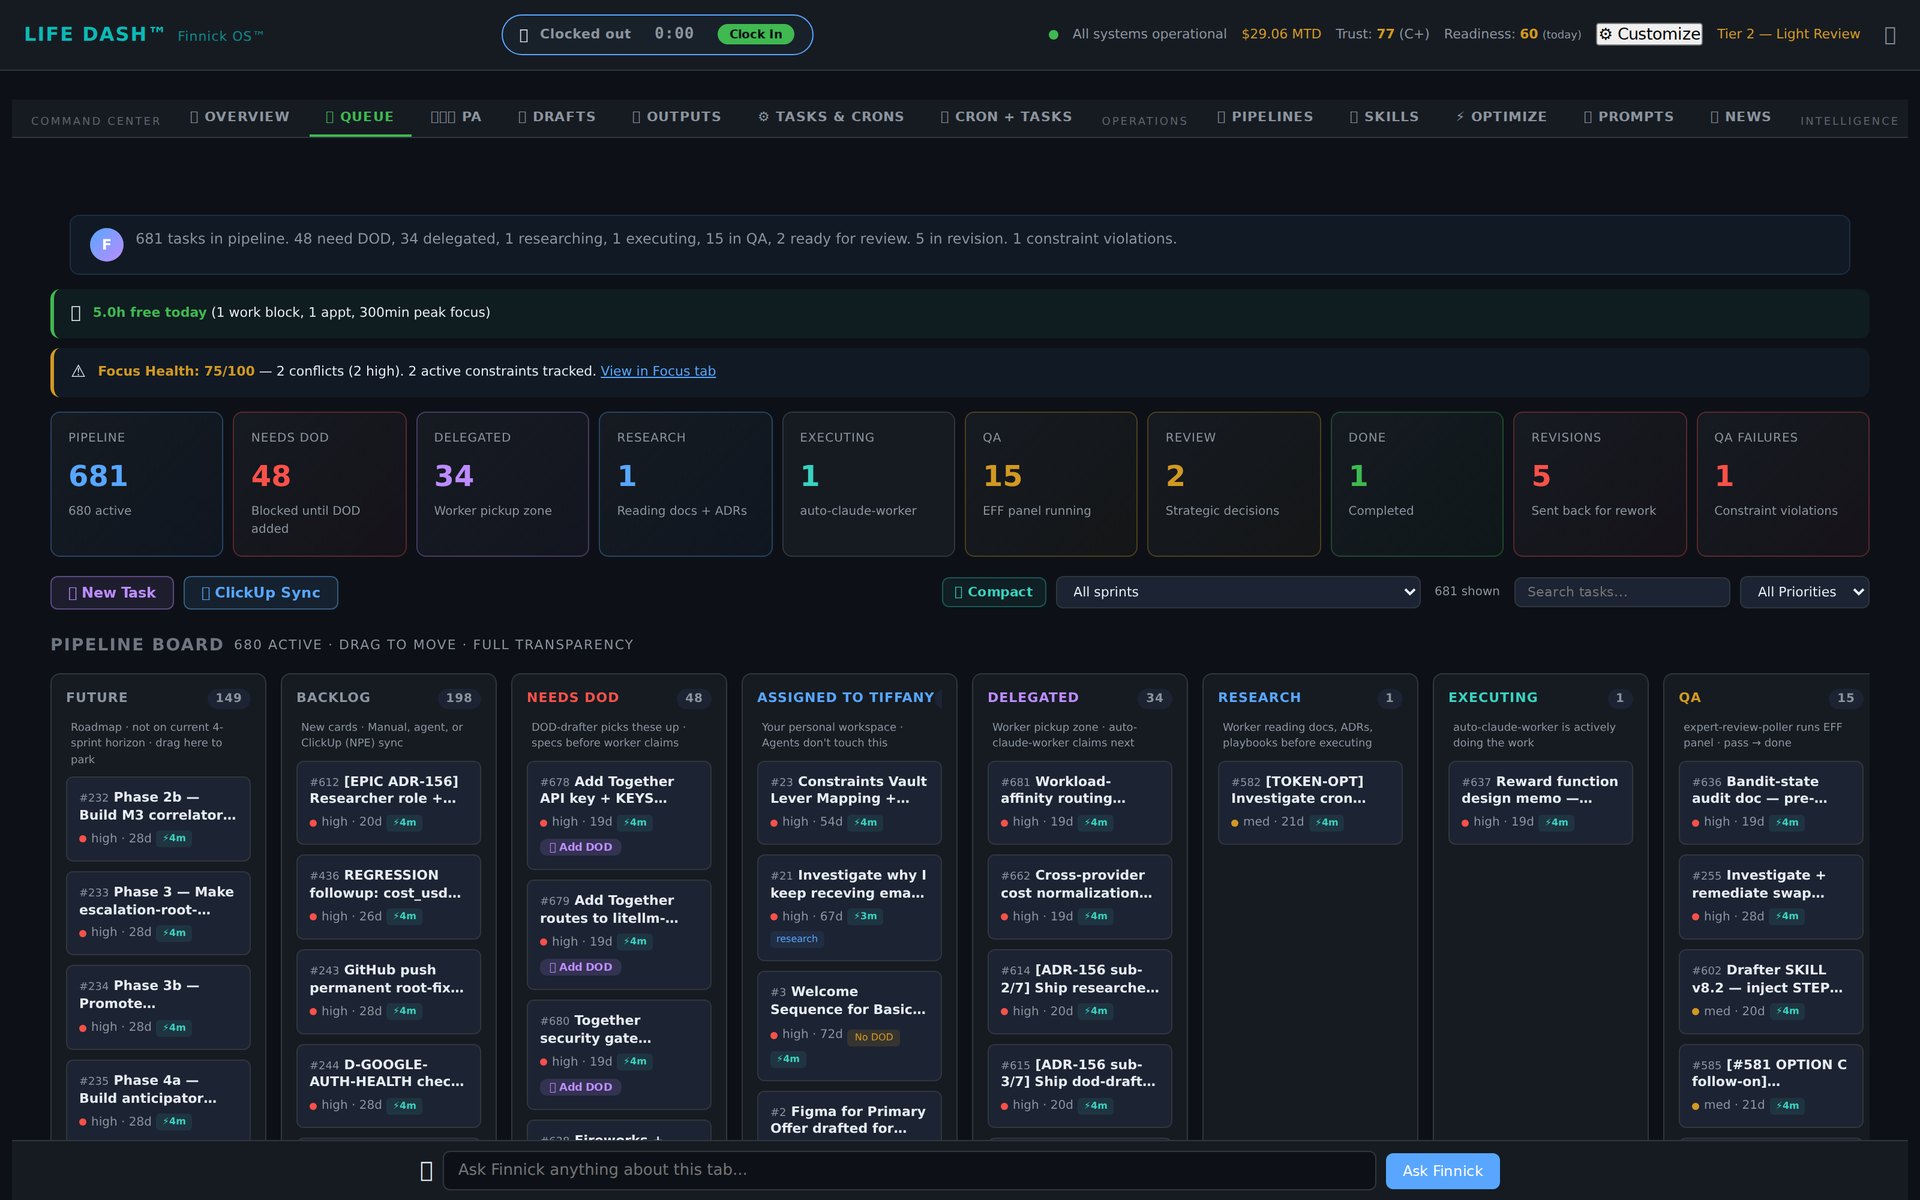1920x1200 pixels.
Task: Click the F avatar in the pipeline summary
Action: [106, 245]
